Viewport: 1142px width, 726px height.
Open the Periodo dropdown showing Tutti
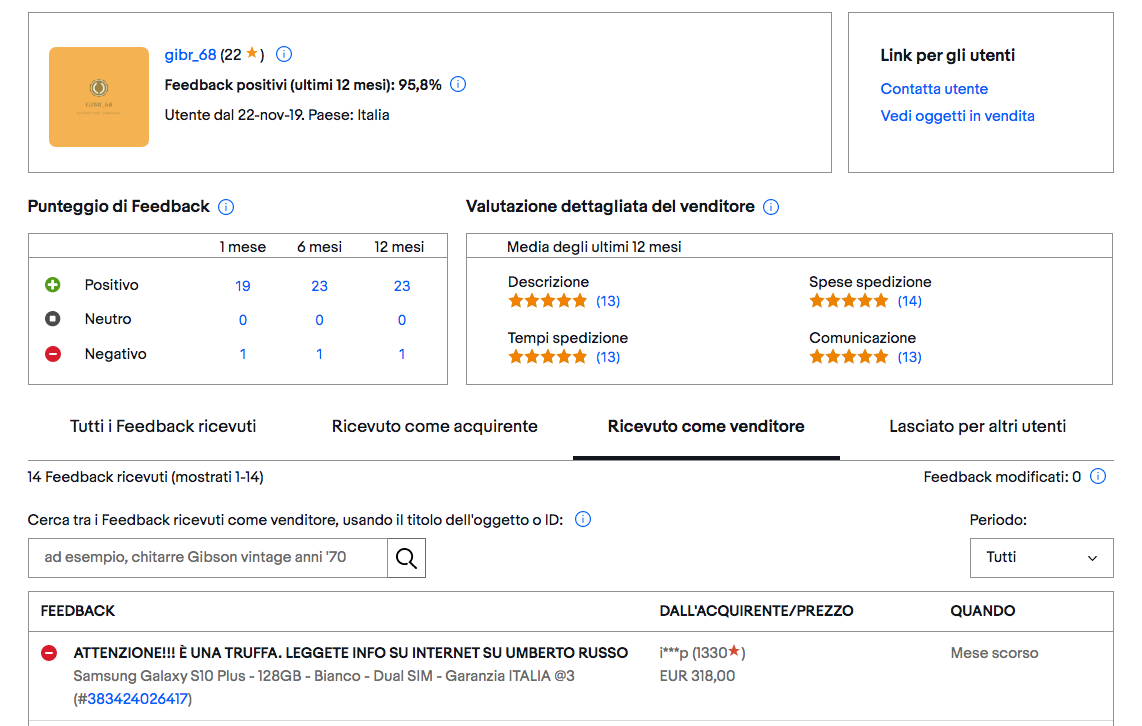click(1041, 557)
